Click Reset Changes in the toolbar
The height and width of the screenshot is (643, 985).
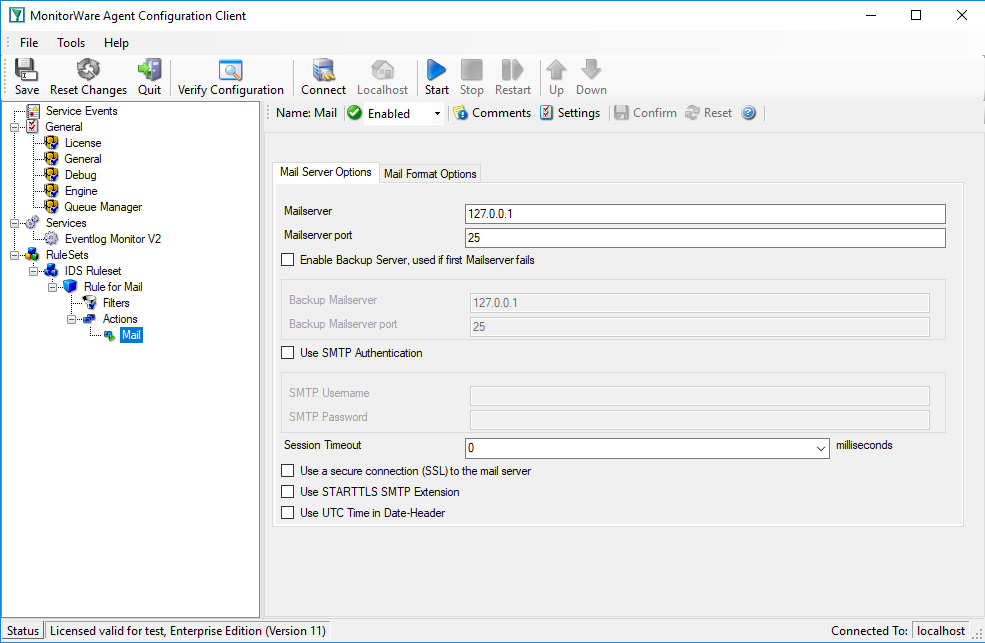click(x=88, y=77)
